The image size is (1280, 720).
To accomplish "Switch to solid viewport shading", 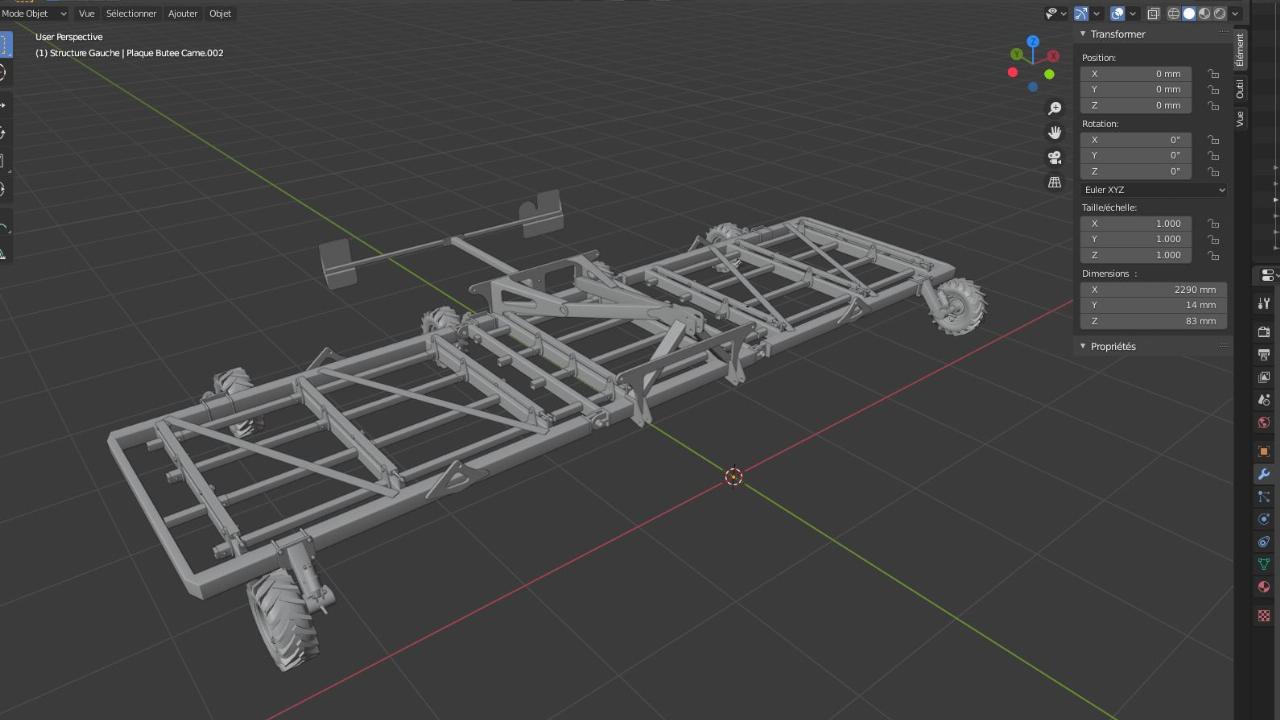I will click(x=1189, y=13).
